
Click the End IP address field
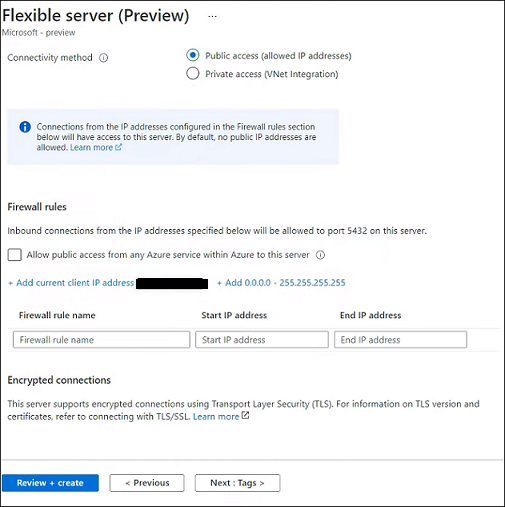(x=401, y=340)
